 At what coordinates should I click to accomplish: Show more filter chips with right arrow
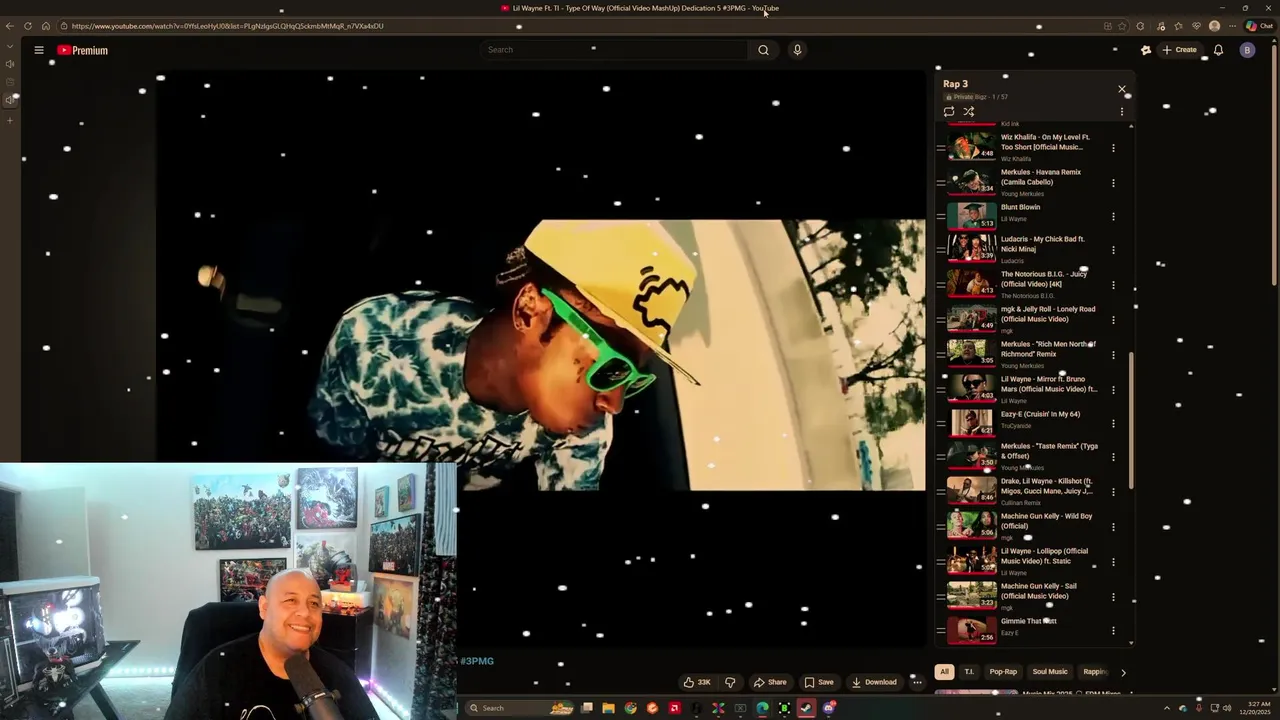1123,672
